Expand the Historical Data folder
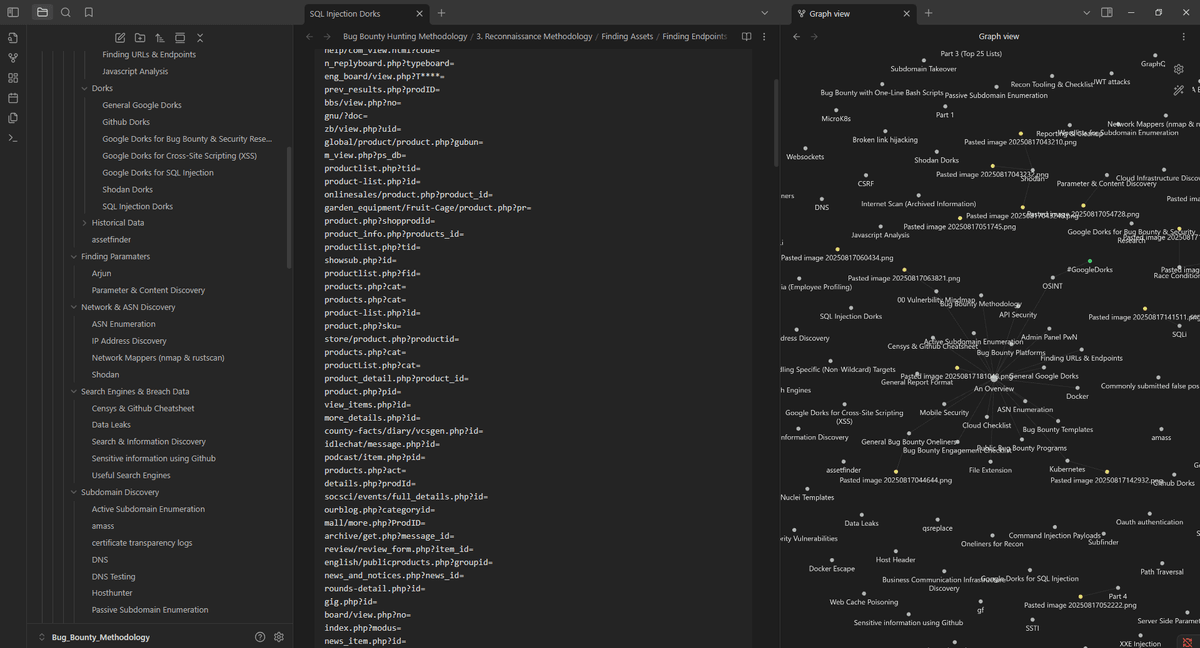This screenshot has height=648, width=1200. click(x=85, y=223)
